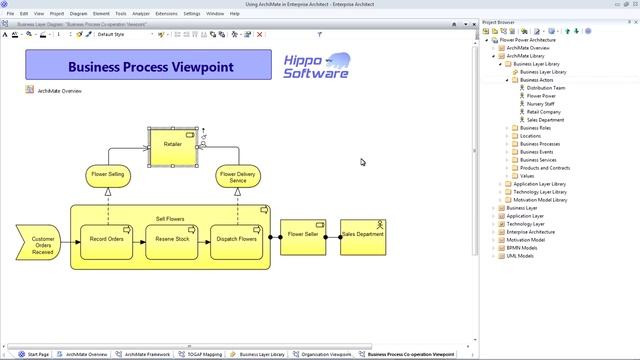Open the Default Style dropdown
This screenshot has height=360, width=640.
[x=124, y=34]
